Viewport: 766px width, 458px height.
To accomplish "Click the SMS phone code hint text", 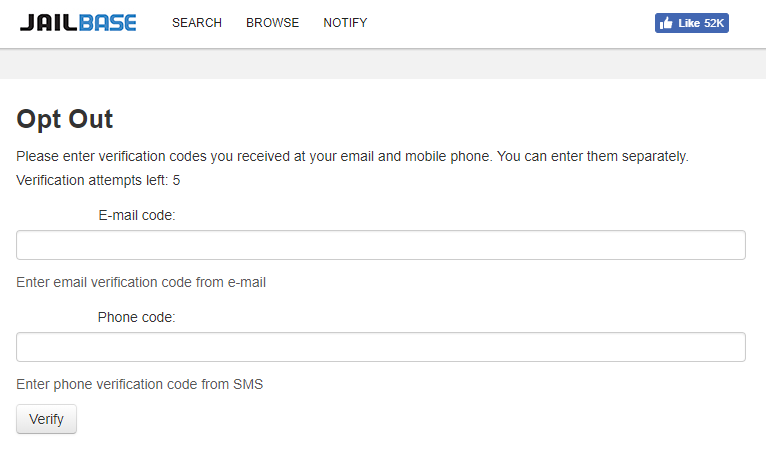I will (x=140, y=384).
